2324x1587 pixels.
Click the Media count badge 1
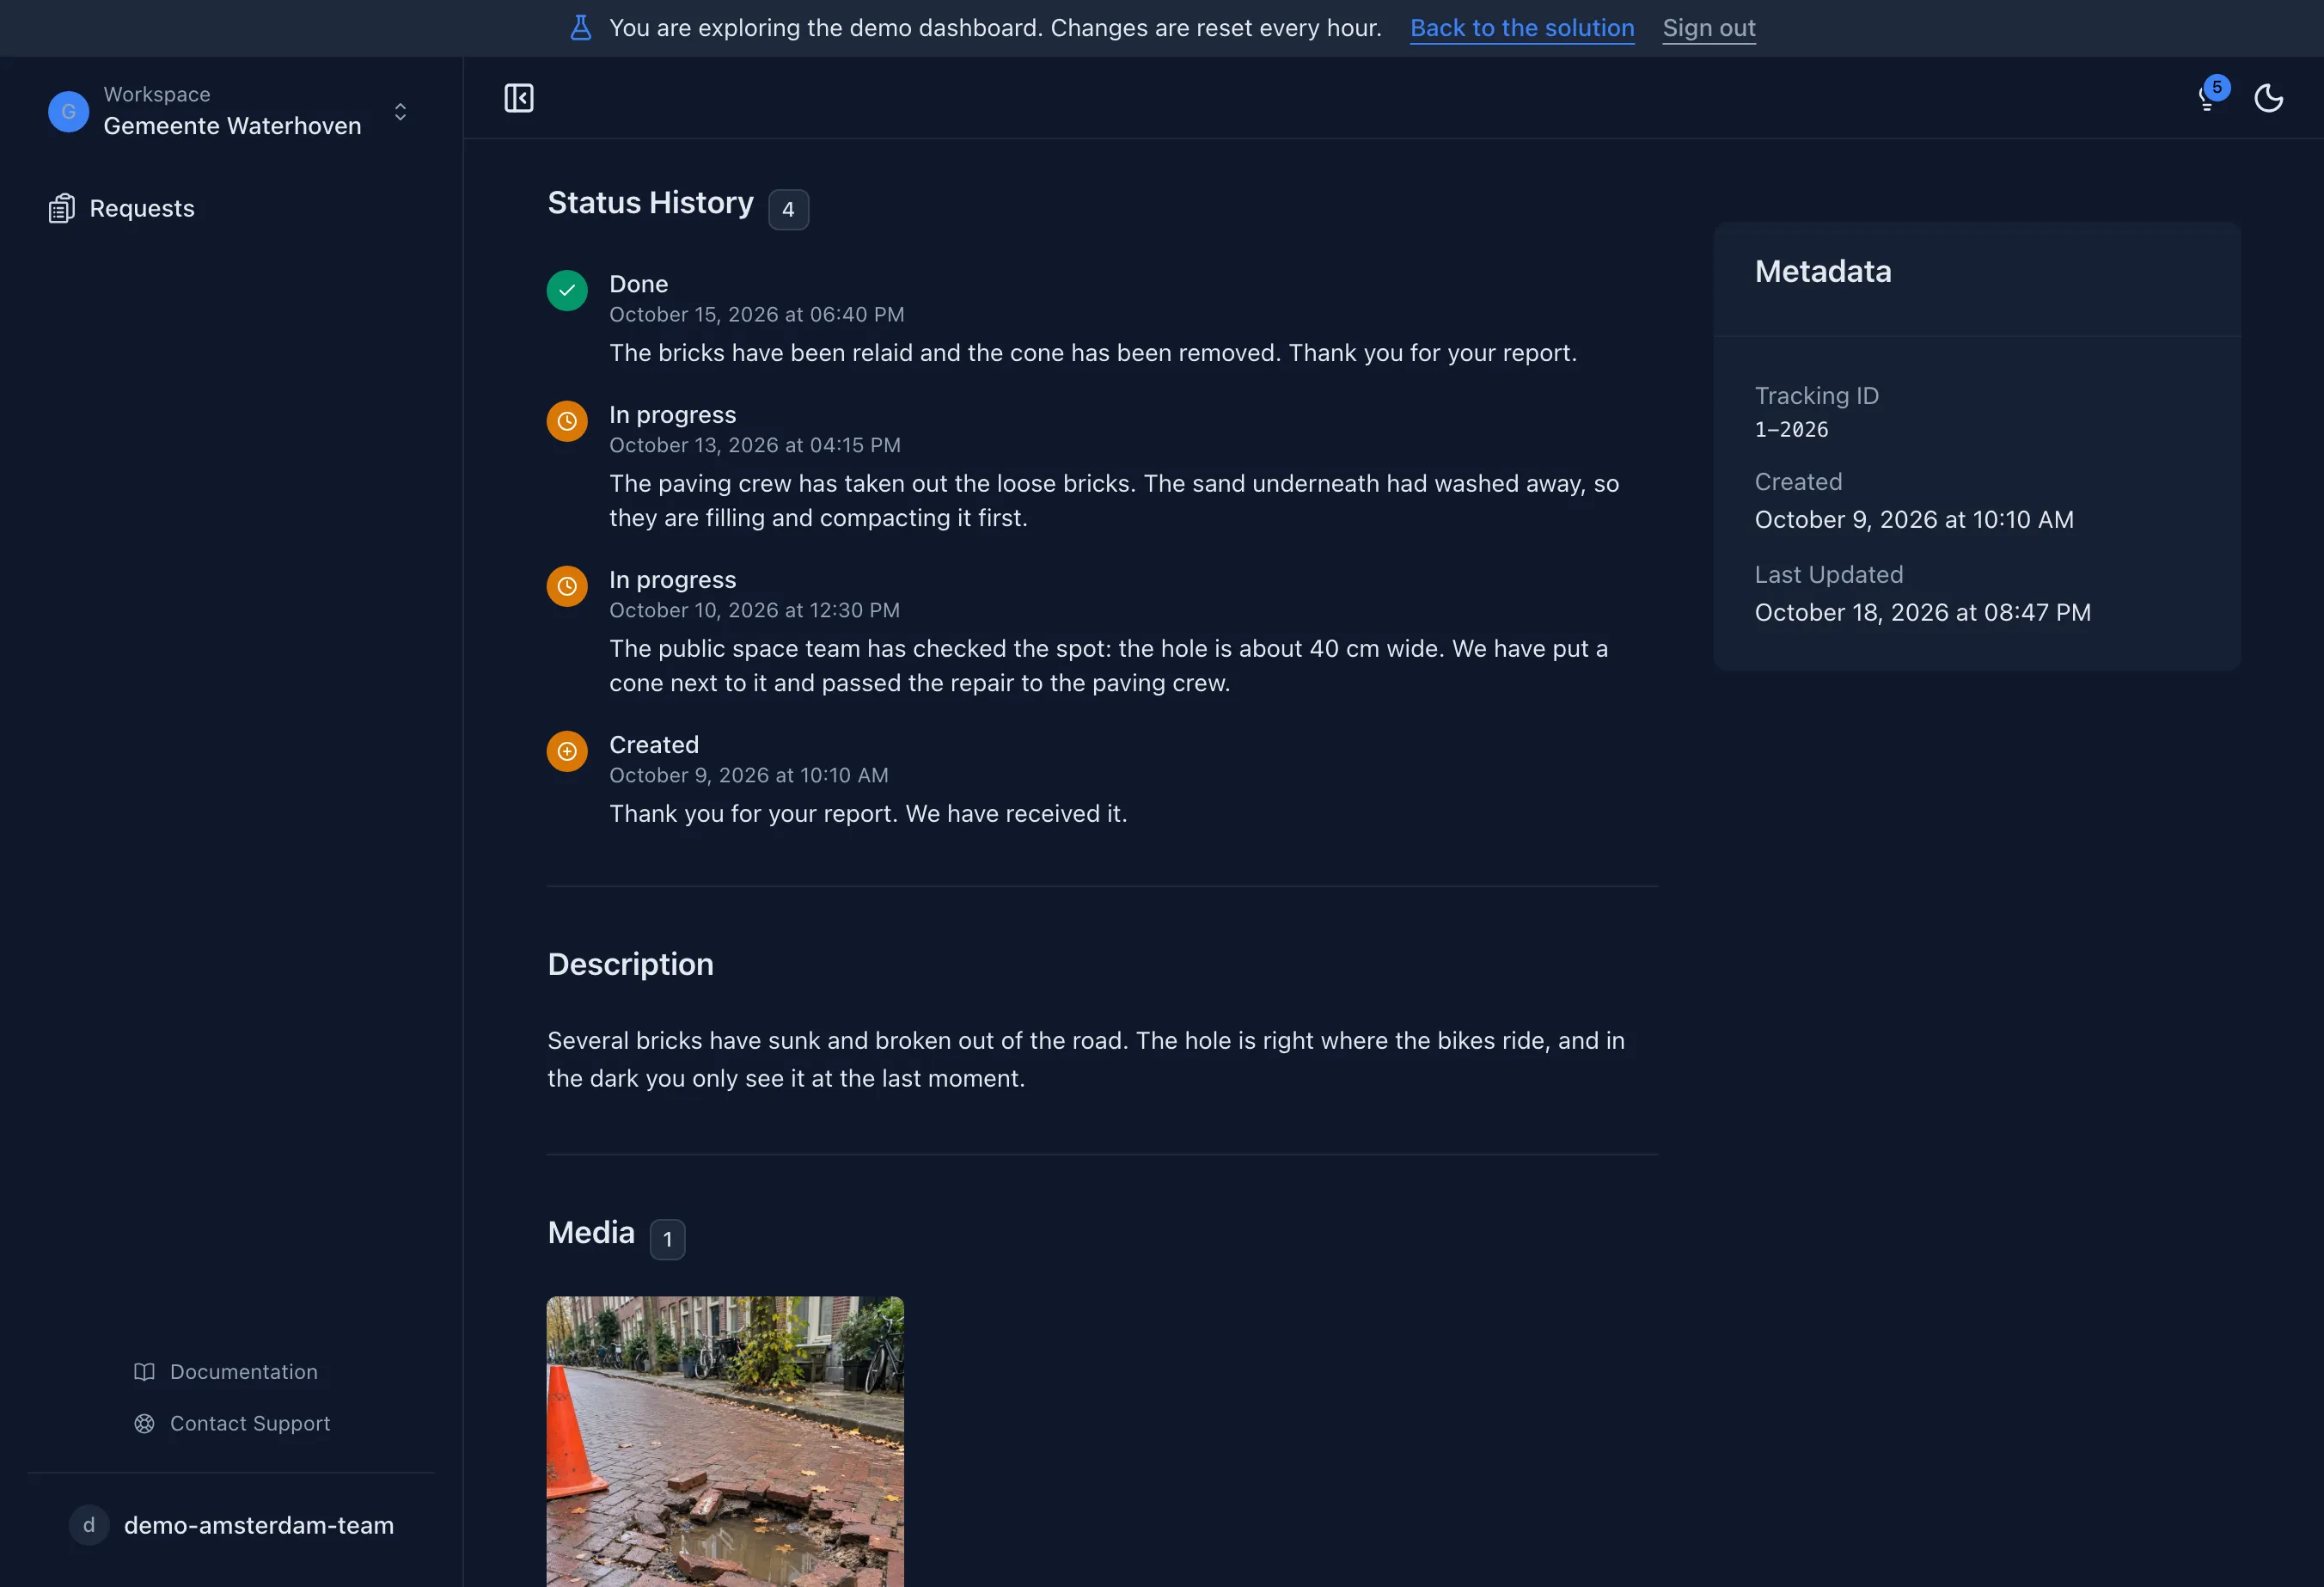pos(667,1240)
